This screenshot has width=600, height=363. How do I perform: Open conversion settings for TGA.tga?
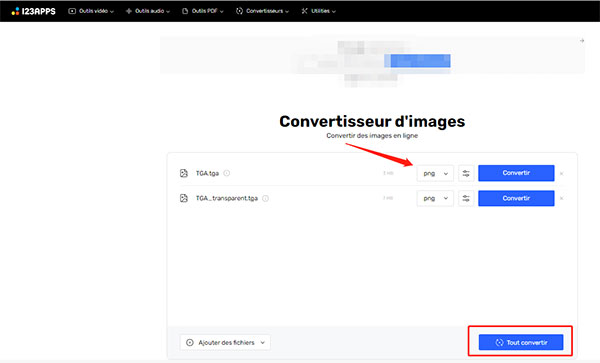pos(466,173)
